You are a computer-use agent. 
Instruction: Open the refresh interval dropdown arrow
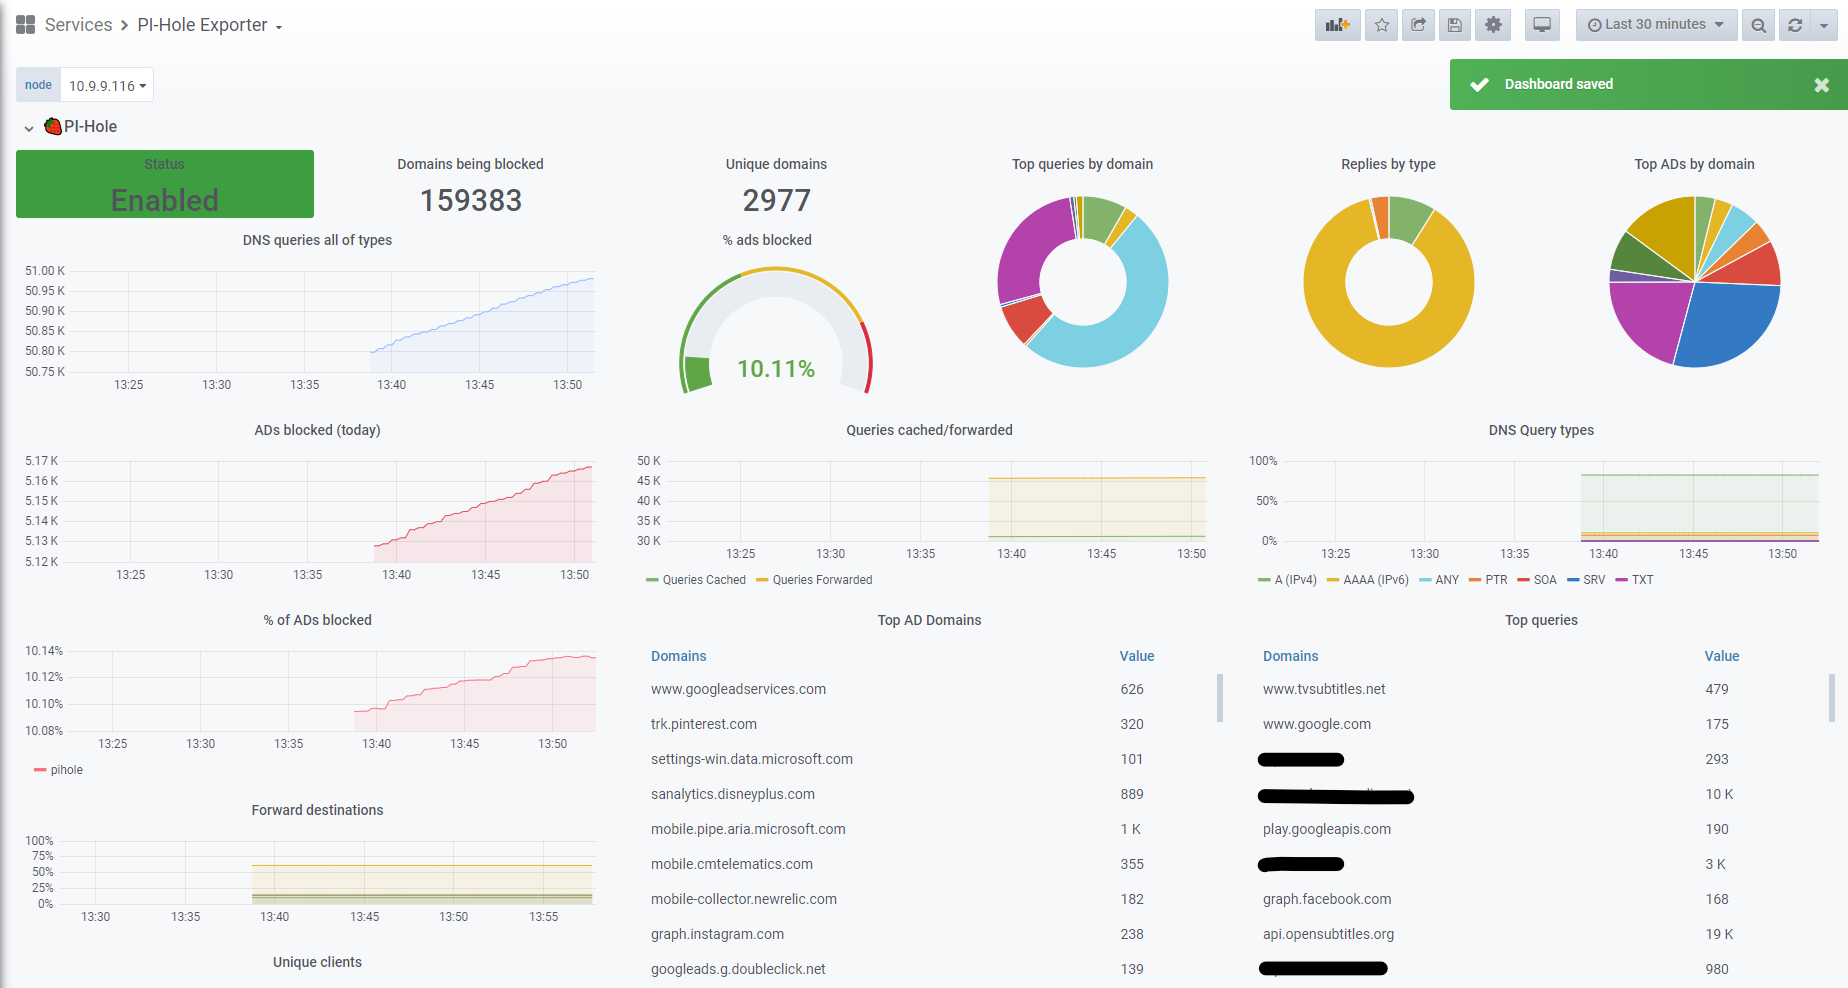pos(1824,25)
